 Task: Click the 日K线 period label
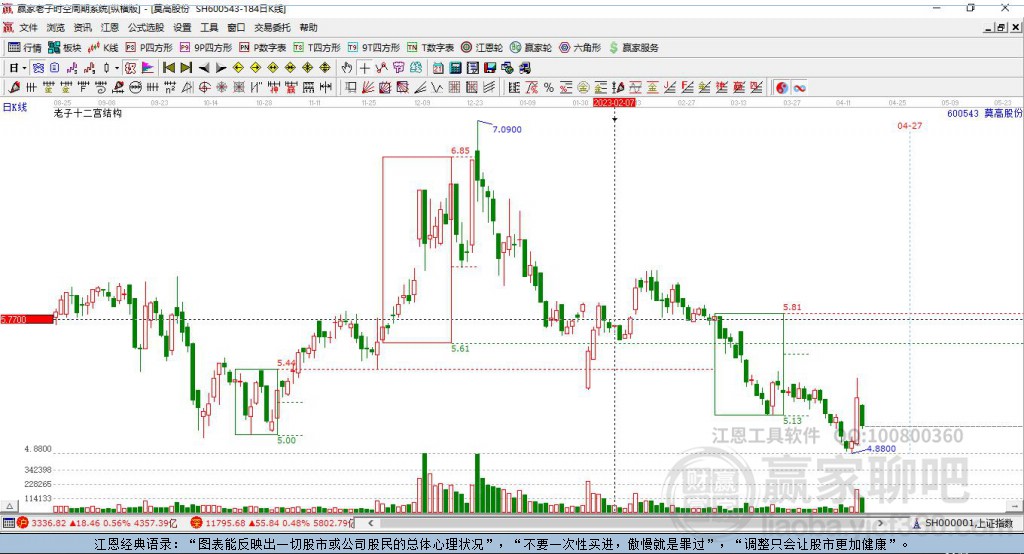(15, 107)
